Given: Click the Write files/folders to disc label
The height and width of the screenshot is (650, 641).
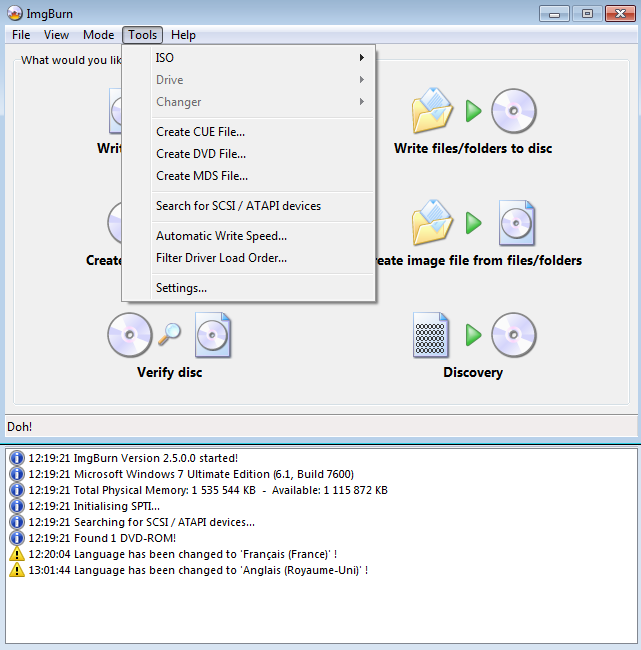Looking at the screenshot, I should click(473, 148).
